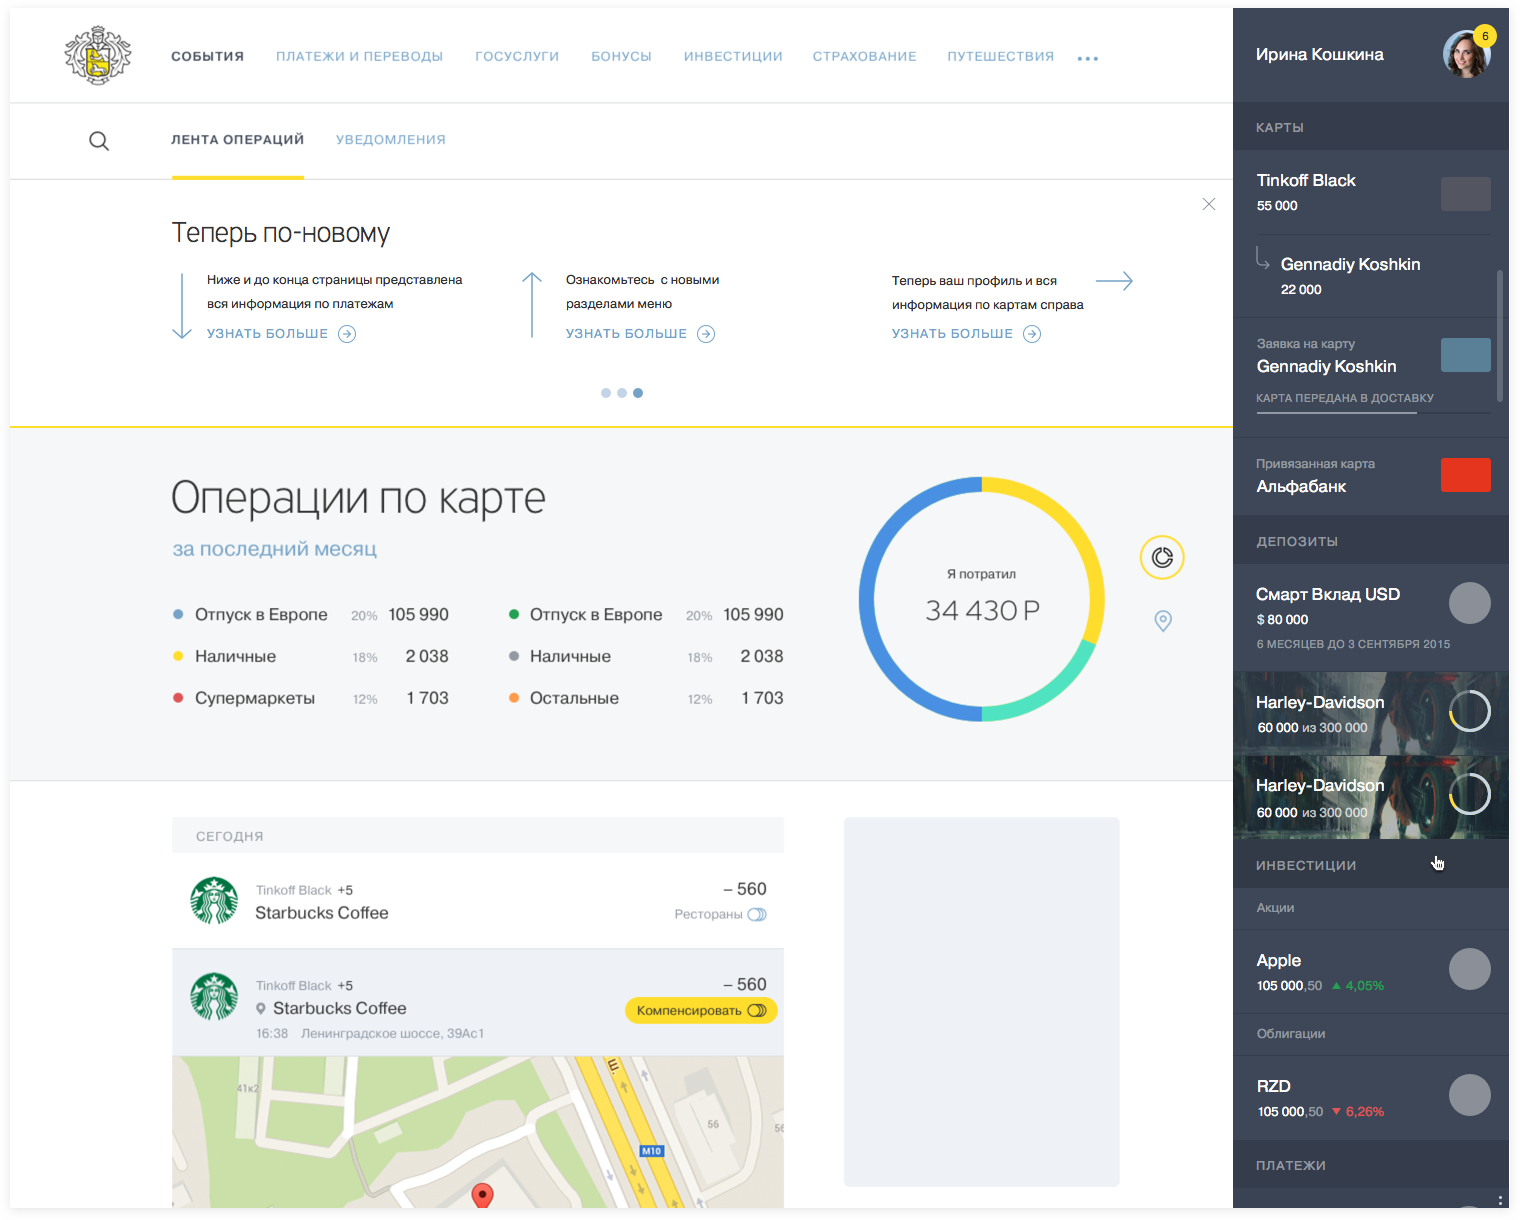1520x1220 pixels.
Task: Click the M10 highway badge on the map
Action: (x=652, y=1151)
